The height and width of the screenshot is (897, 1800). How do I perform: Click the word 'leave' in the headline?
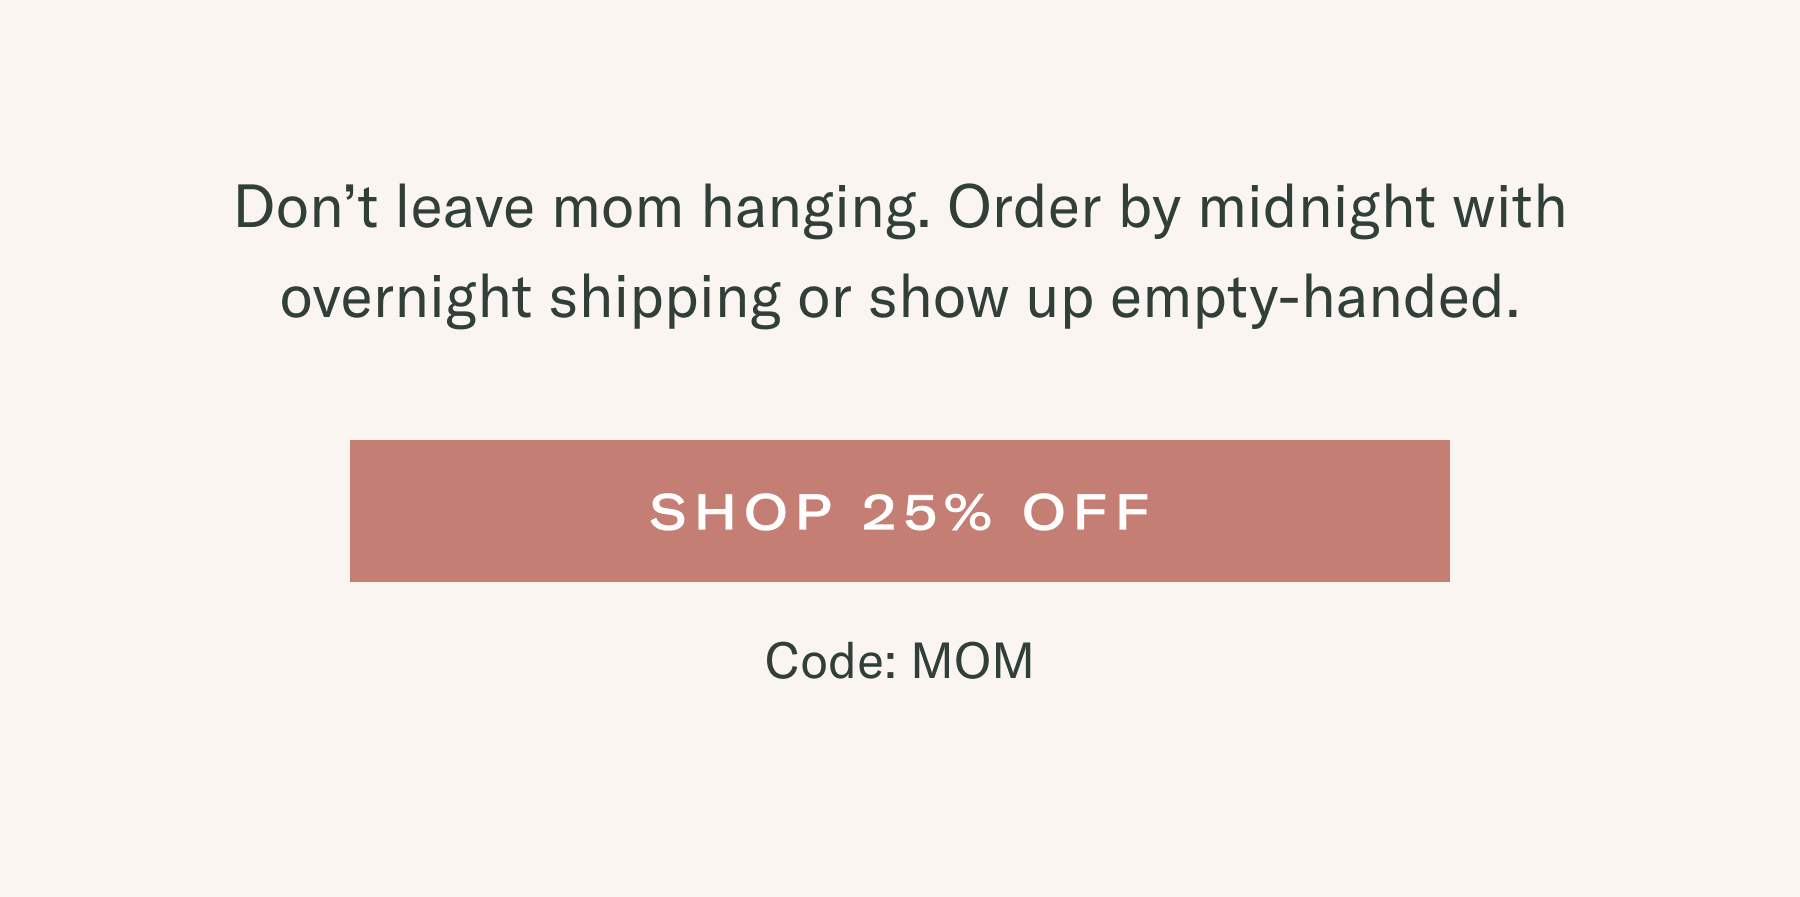465,208
